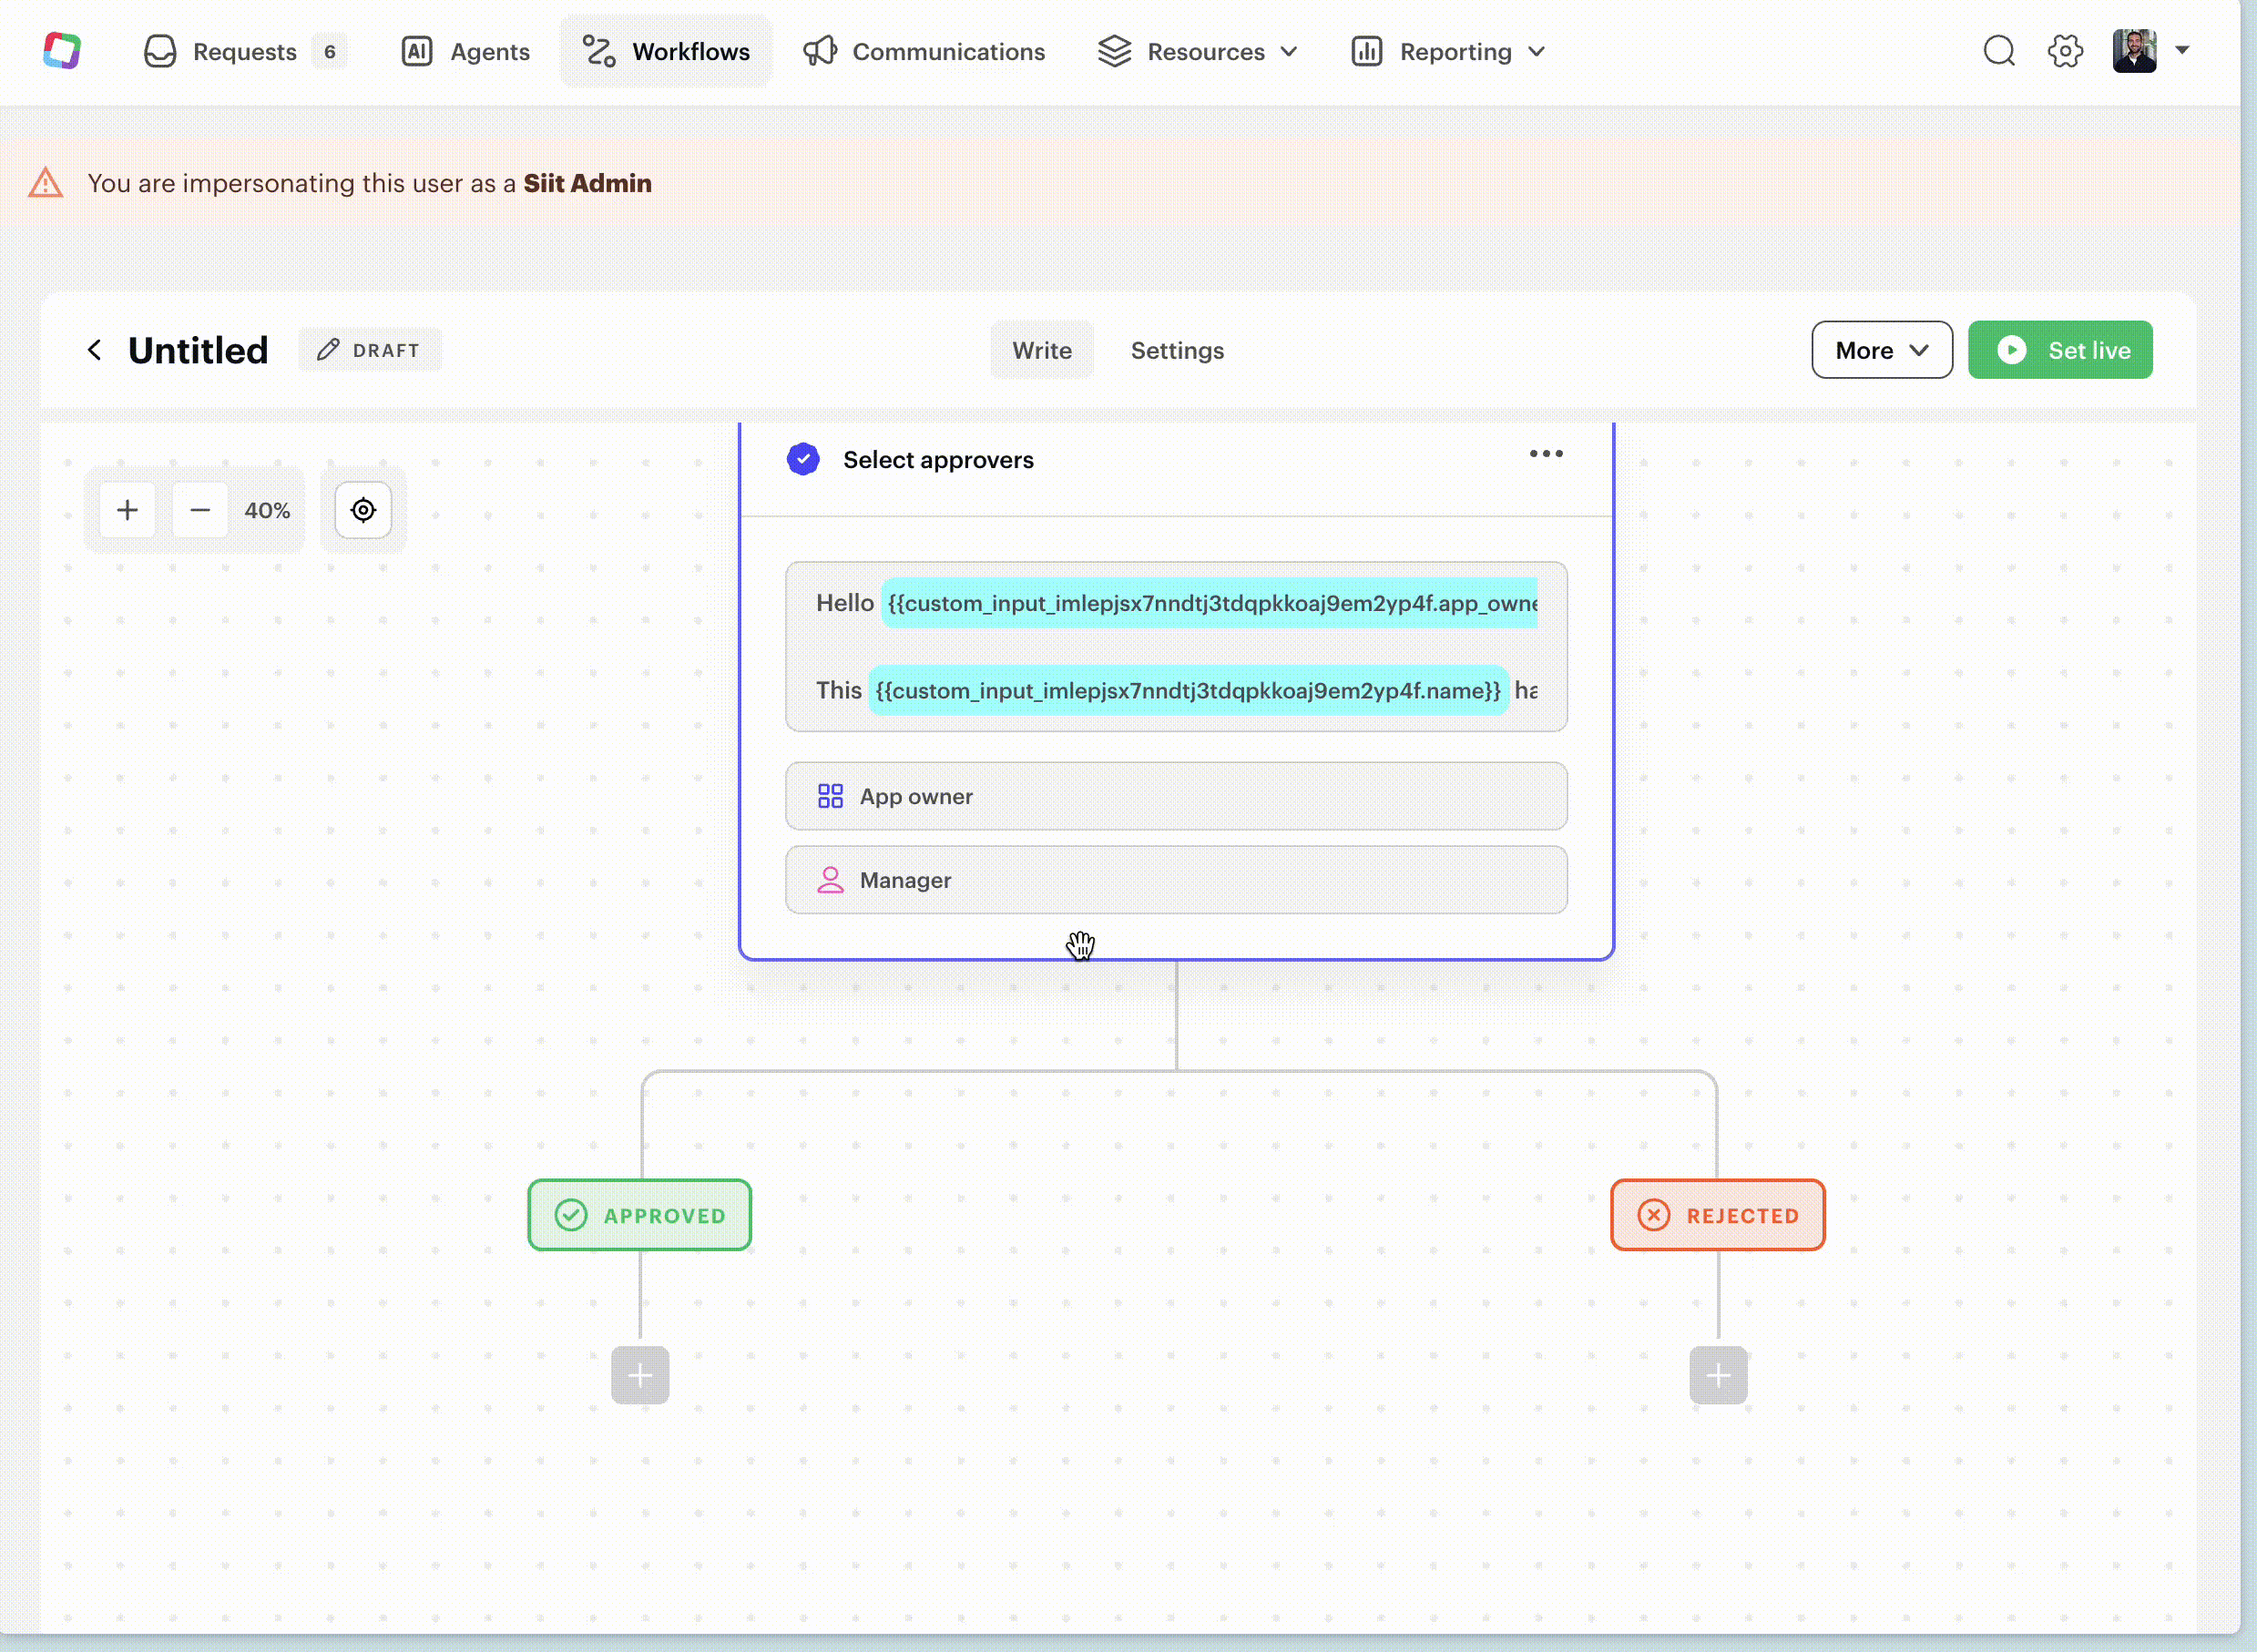2257x1652 pixels.
Task: Go back using arrow beside Untitled
Action: pyautogui.click(x=95, y=350)
